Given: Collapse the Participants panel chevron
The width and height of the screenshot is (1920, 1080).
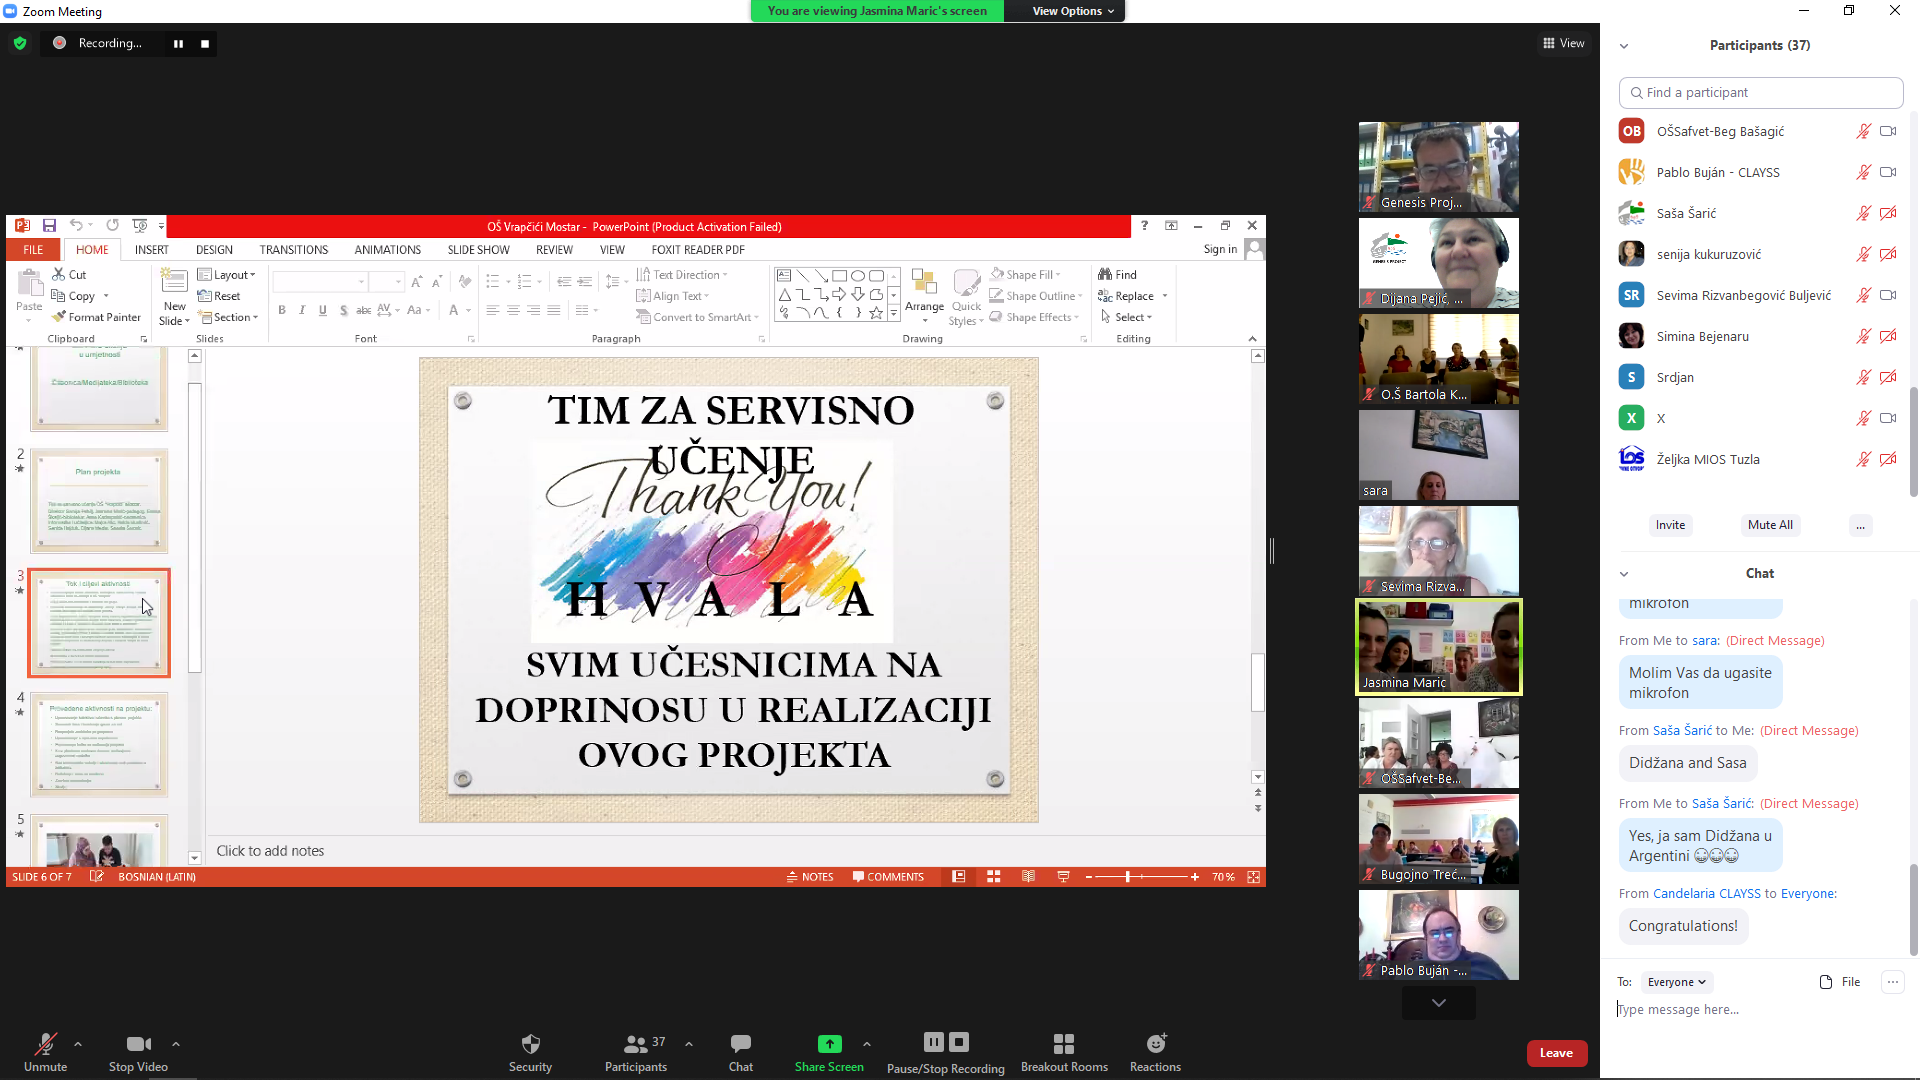Looking at the screenshot, I should pos(1624,46).
